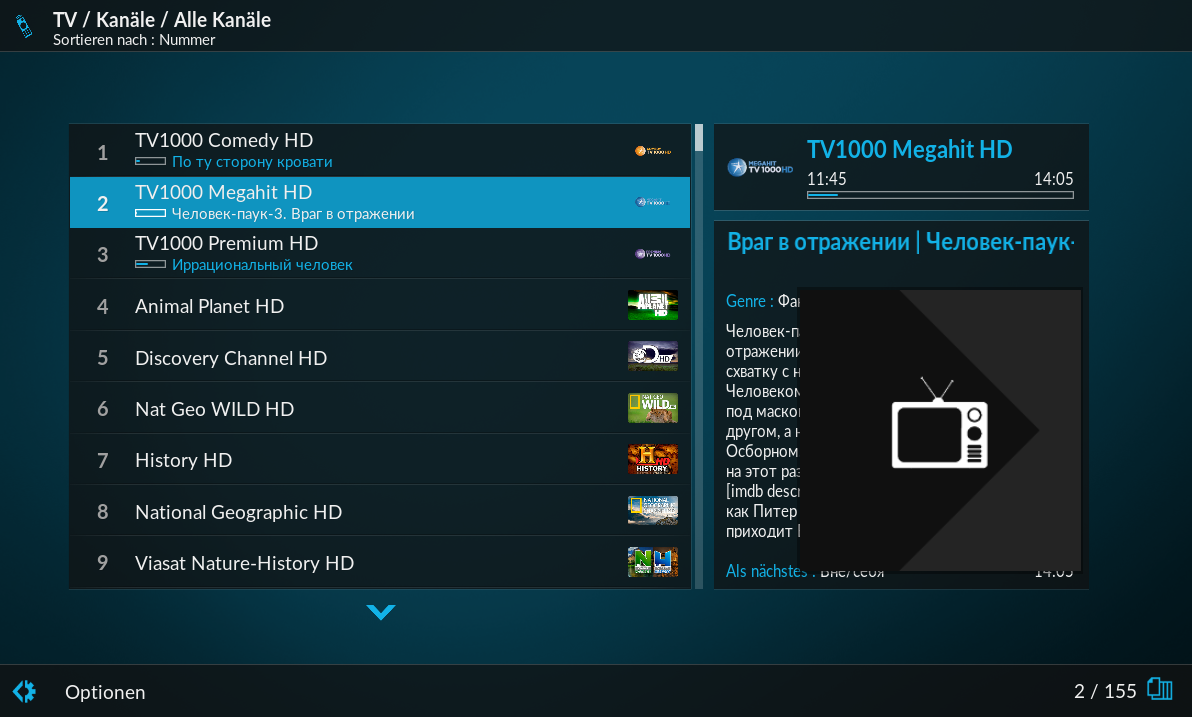The image size is (1192, 717).
Task: Click channel number 7 in the list
Action: pos(103,460)
